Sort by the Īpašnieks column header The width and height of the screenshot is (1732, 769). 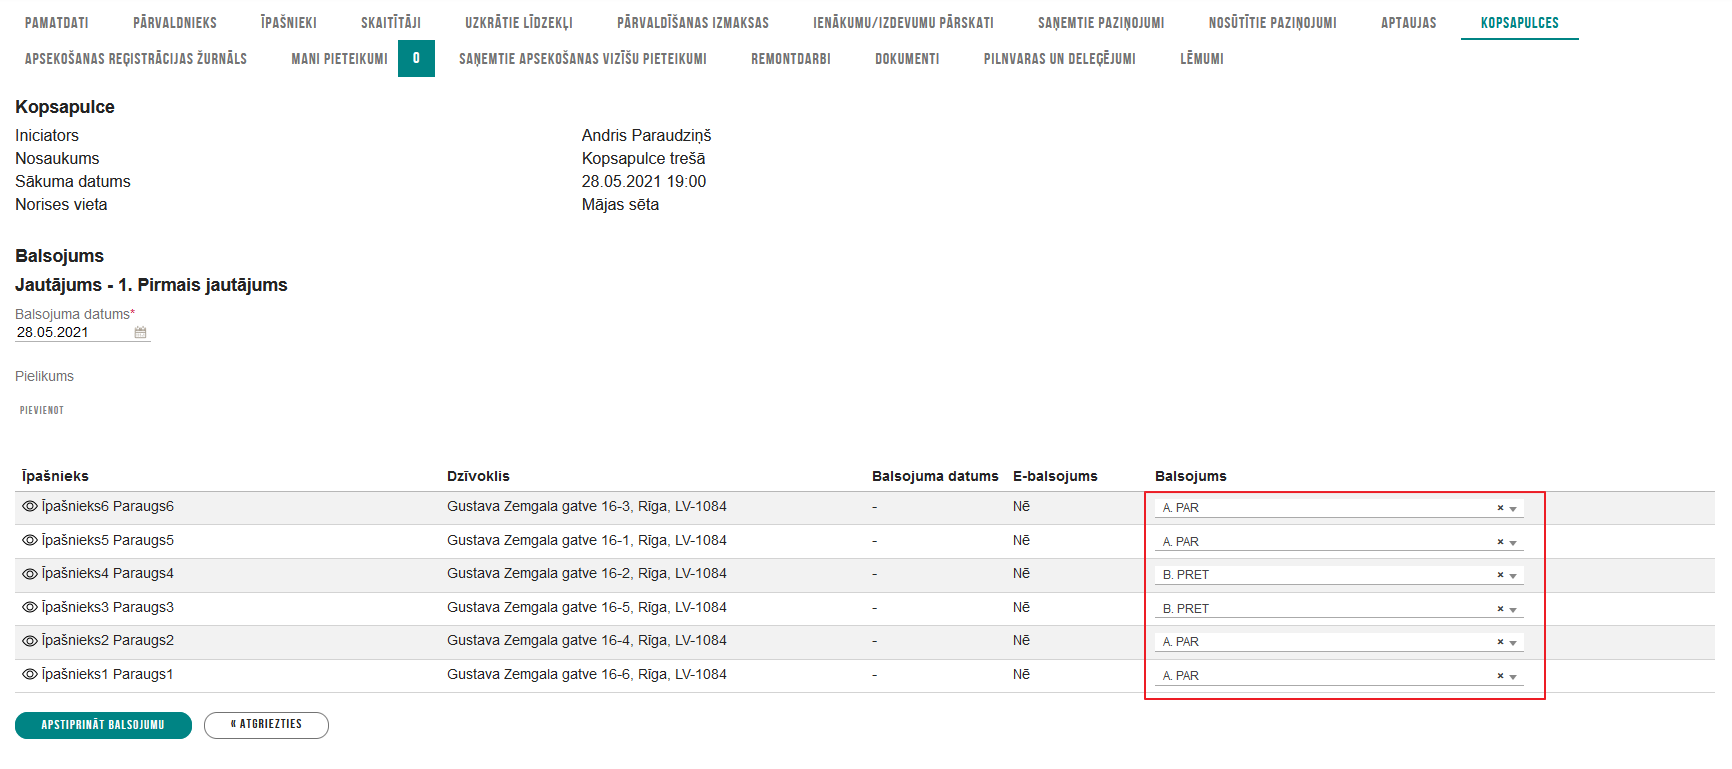pyautogui.click(x=55, y=476)
